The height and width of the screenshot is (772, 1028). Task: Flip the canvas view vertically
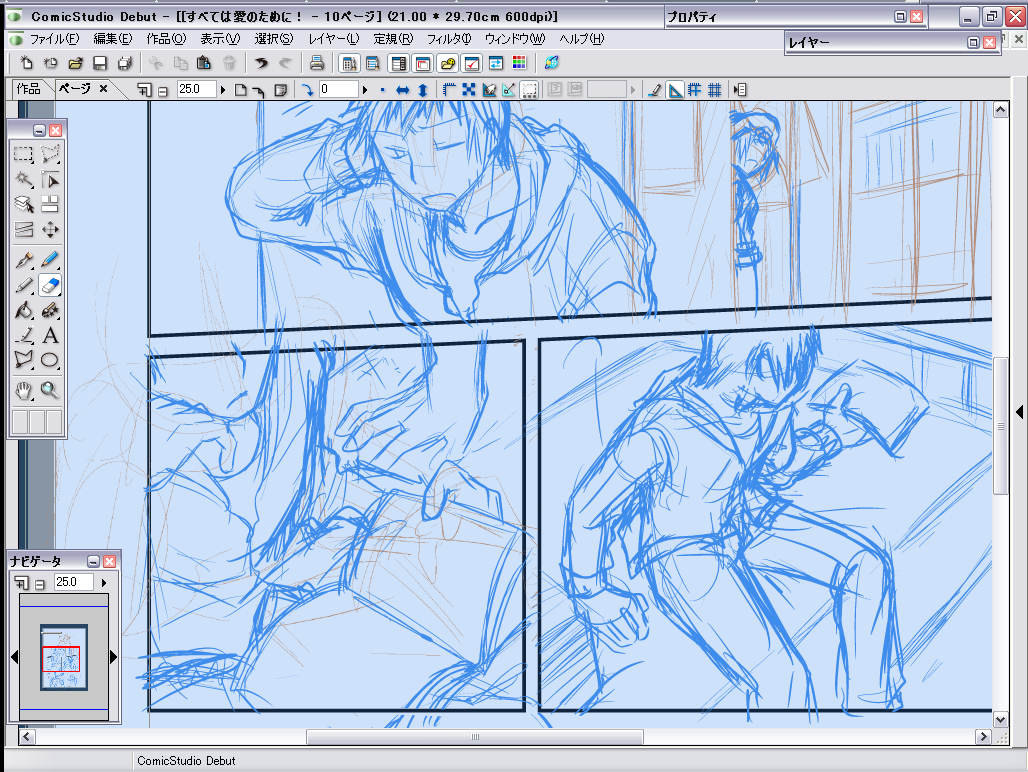423,90
